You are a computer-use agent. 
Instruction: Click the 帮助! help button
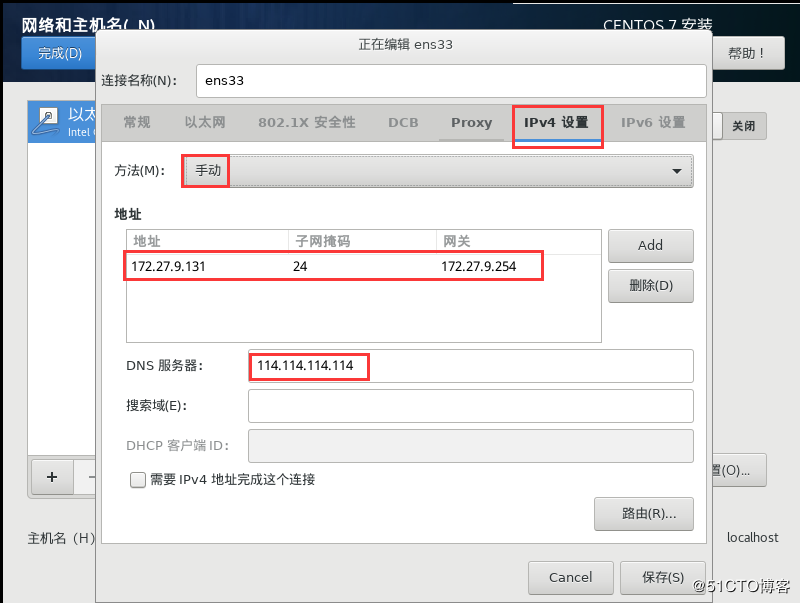pyautogui.click(x=747, y=53)
